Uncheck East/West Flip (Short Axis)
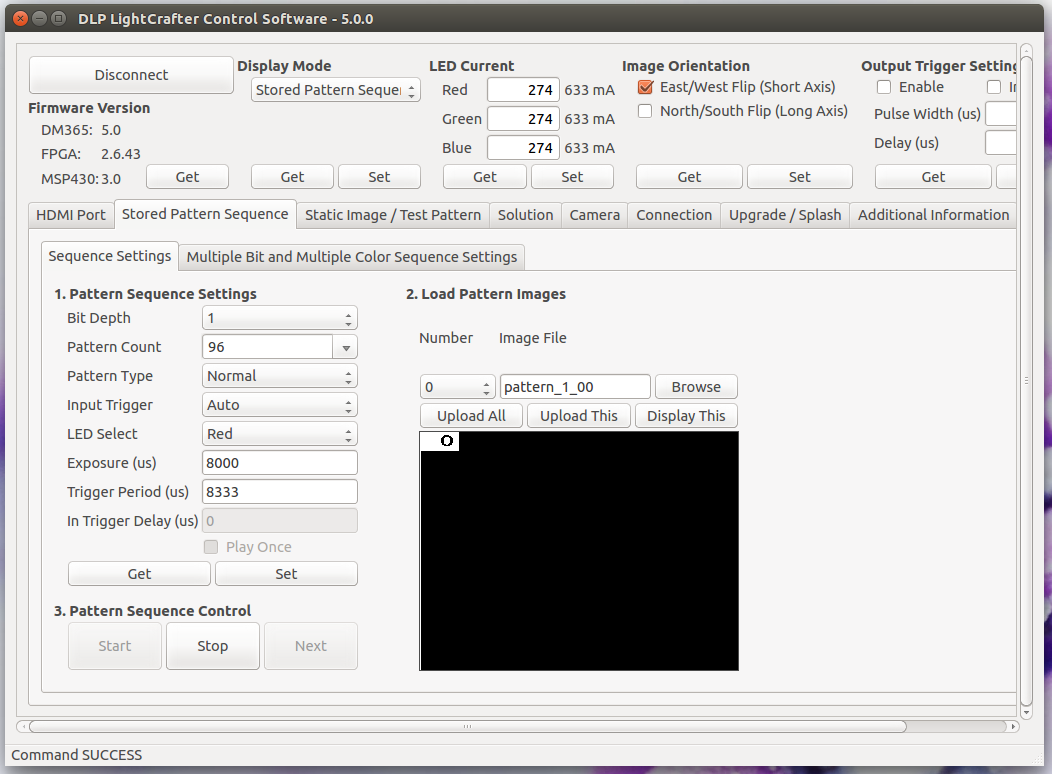Image resolution: width=1052 pixels, height=774 pixels. 645,87
